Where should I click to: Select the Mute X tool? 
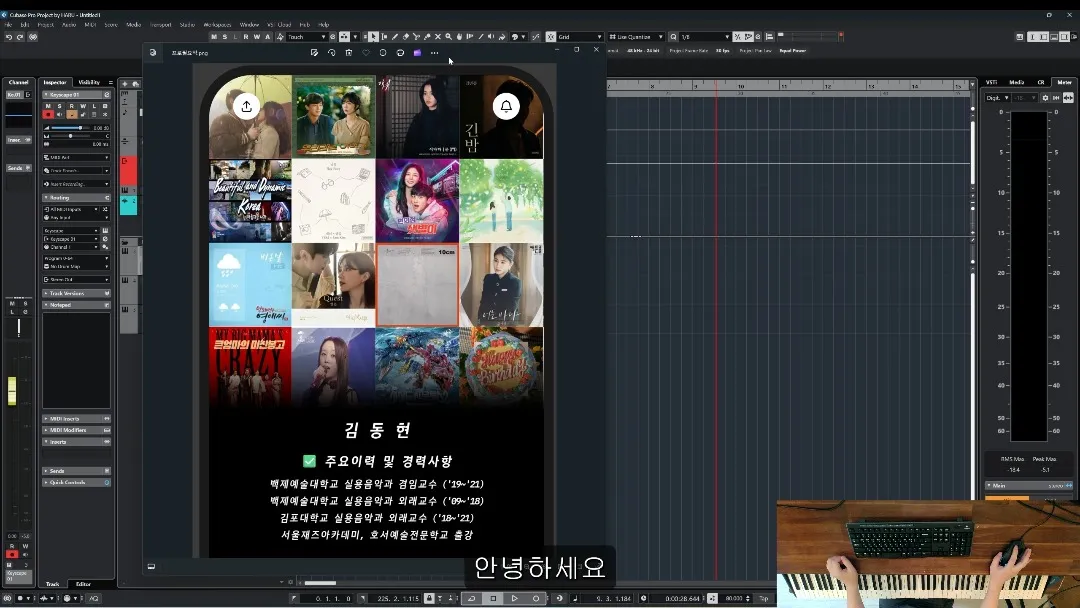(437, 36)
